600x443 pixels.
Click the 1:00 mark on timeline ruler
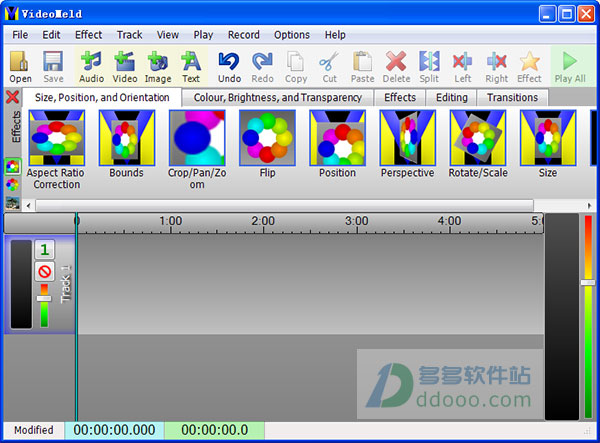pyautogui.click(x=171, y=221)
